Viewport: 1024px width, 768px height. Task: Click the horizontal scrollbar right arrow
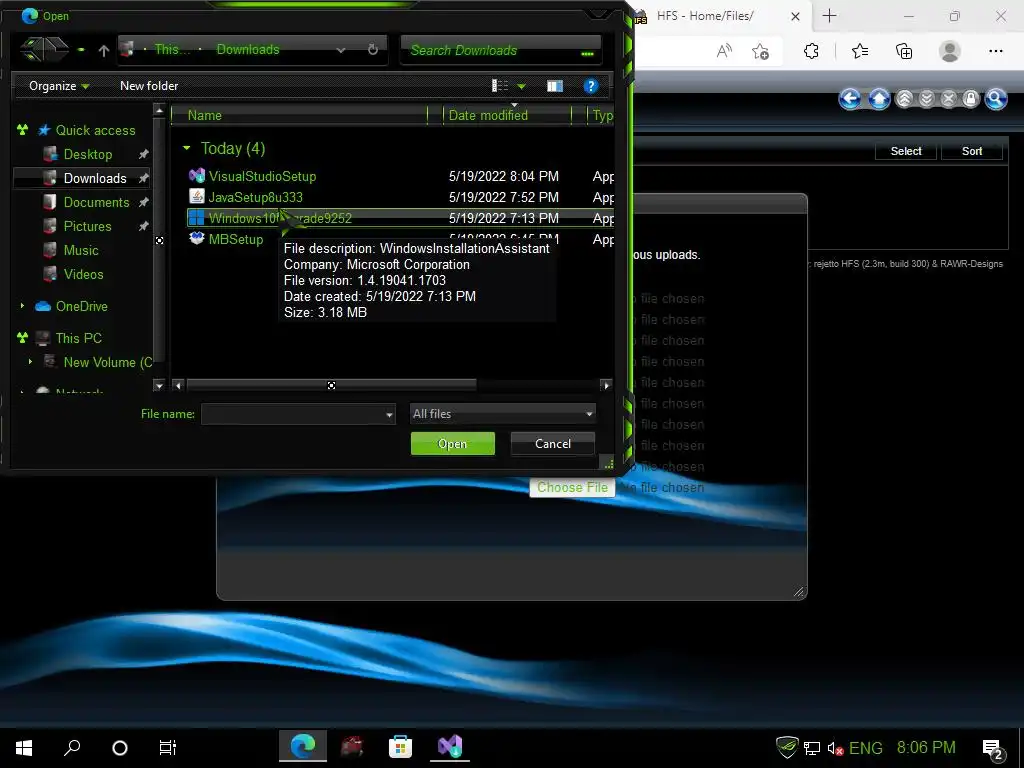[606, 385]
